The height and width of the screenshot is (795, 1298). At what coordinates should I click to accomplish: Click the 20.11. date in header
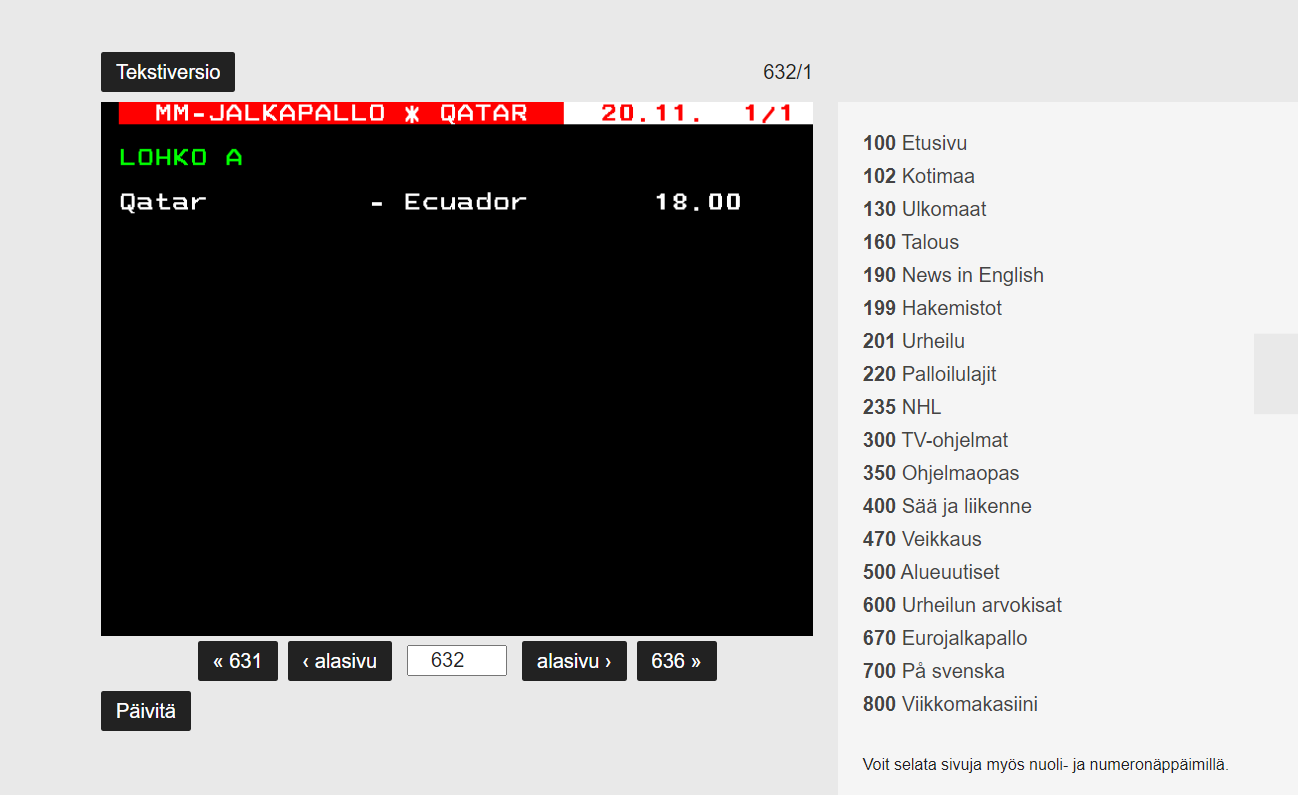point(651,113)
